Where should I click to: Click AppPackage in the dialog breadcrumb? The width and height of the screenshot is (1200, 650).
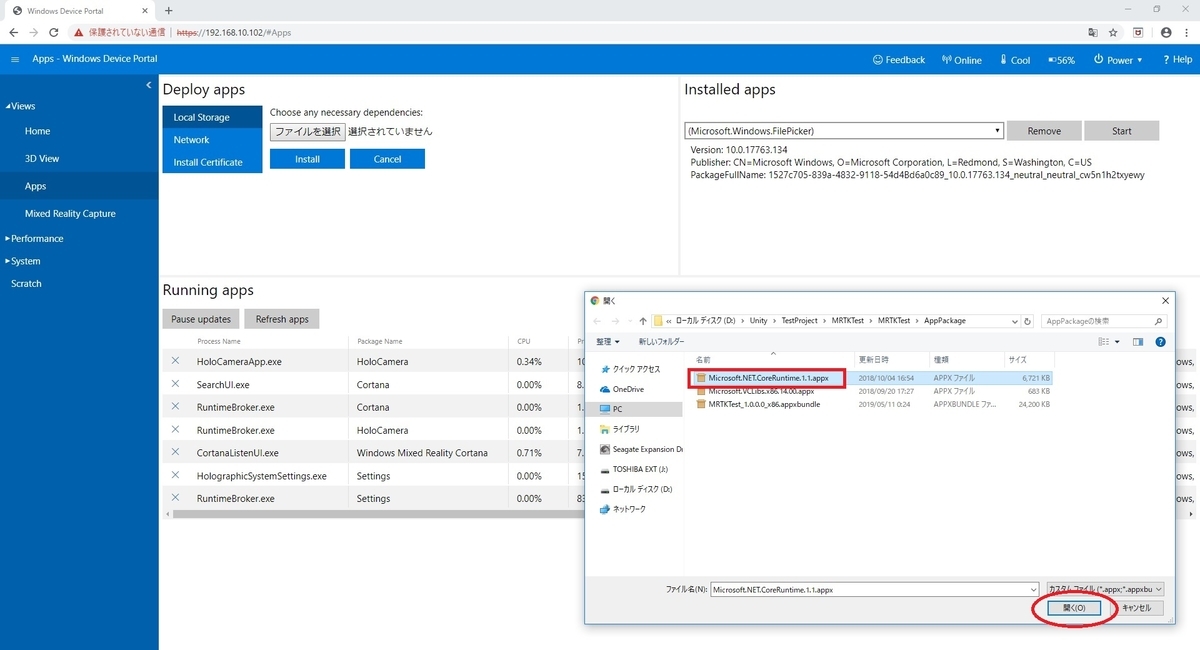coord(944,321)
